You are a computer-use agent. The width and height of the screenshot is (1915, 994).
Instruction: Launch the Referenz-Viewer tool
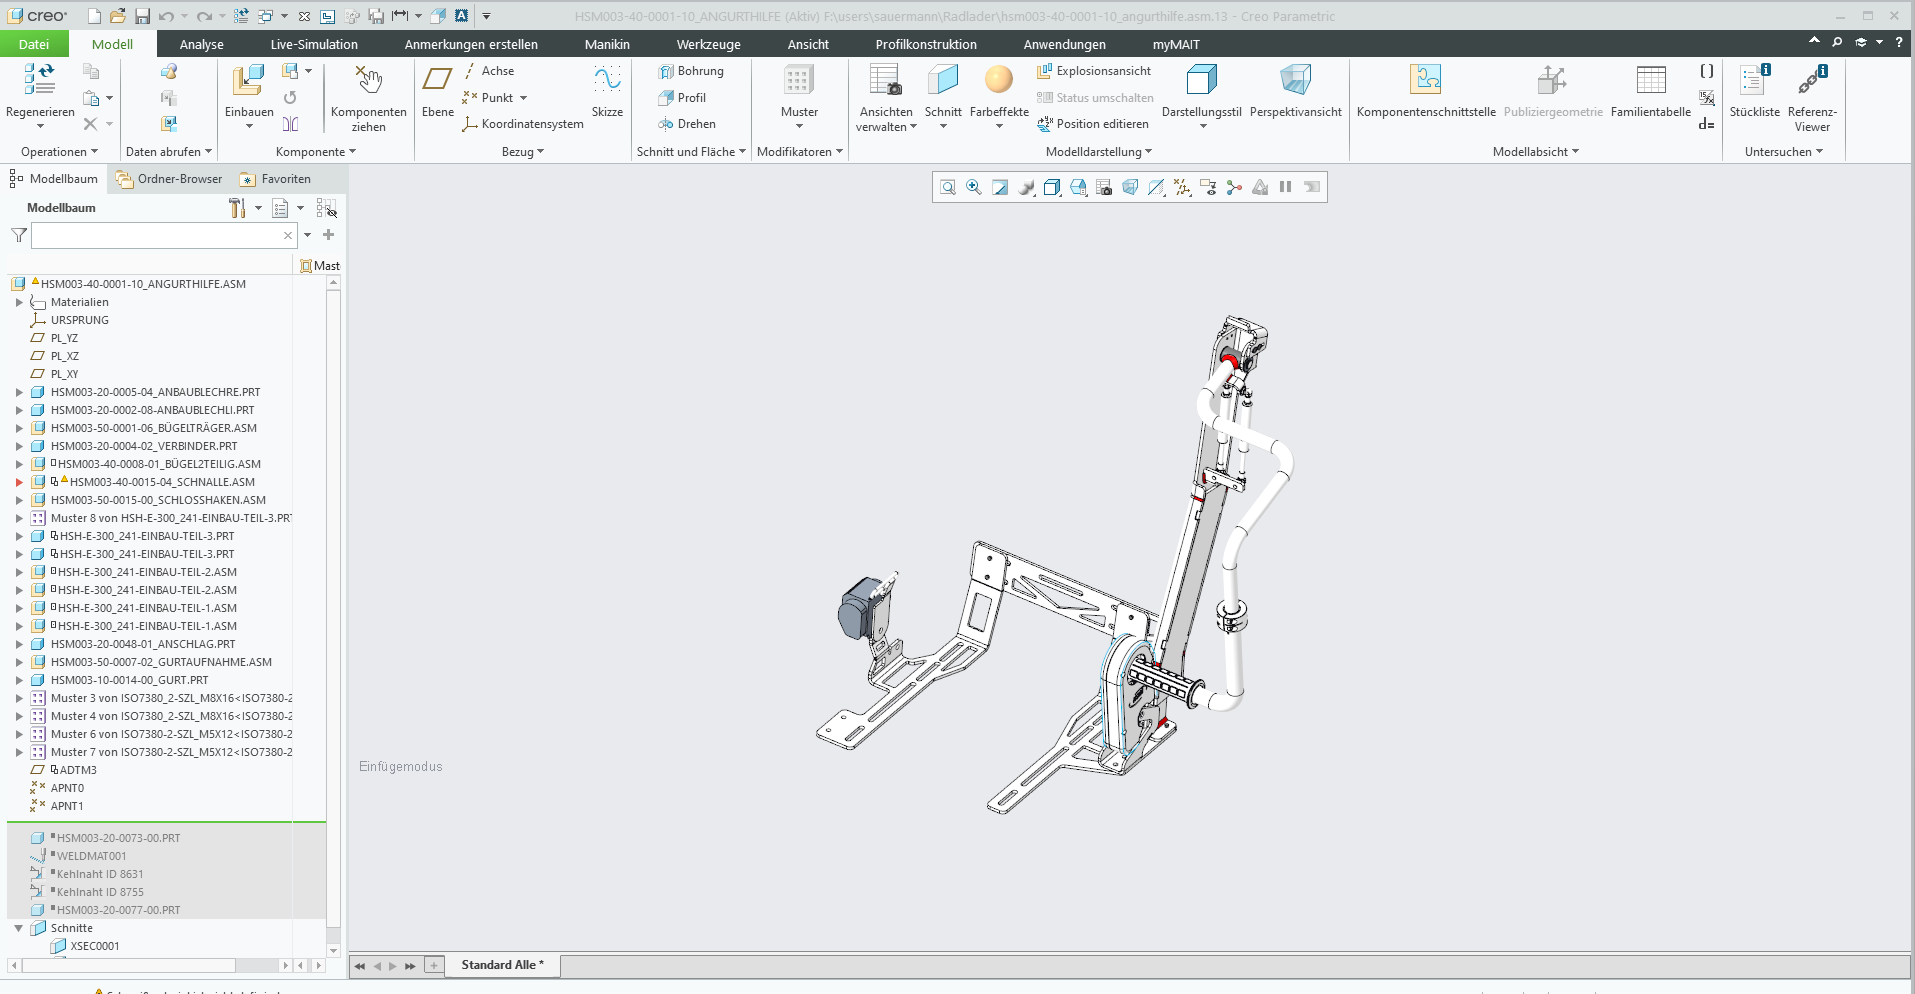(1811, 82)
